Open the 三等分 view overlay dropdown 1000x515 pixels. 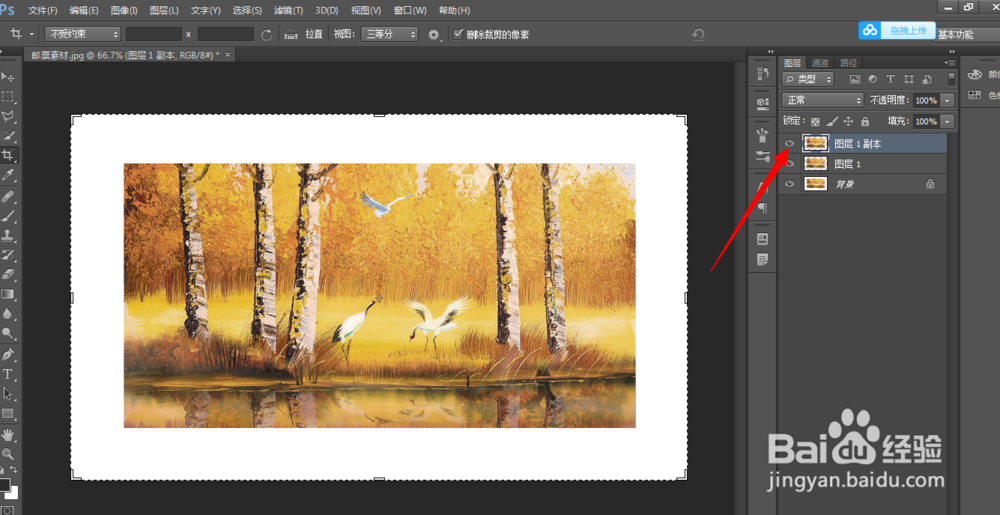(x=389, y=34)
